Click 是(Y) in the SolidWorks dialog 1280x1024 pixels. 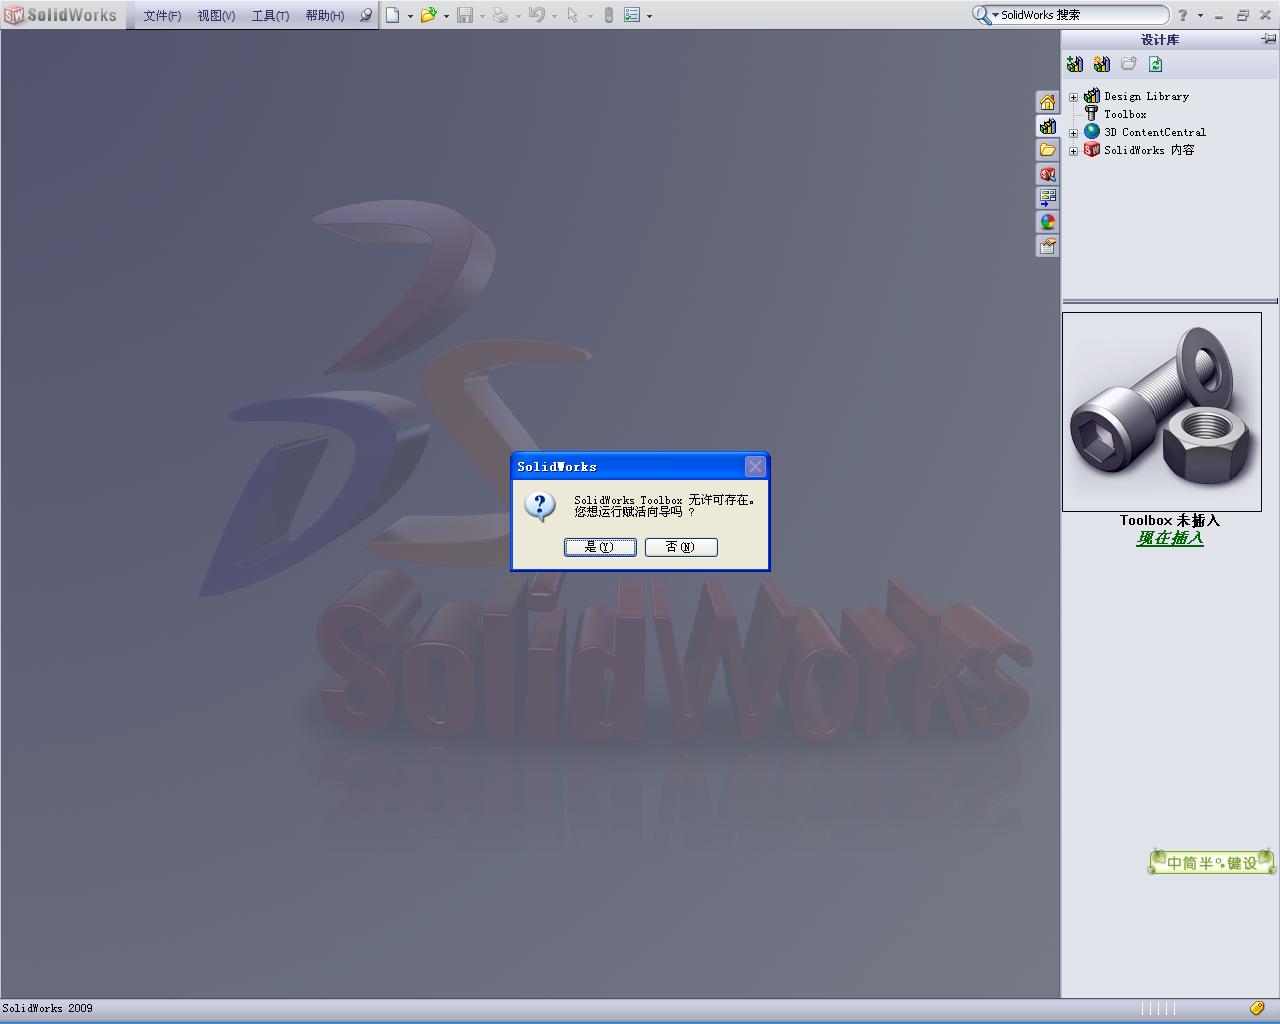(600, 547)
